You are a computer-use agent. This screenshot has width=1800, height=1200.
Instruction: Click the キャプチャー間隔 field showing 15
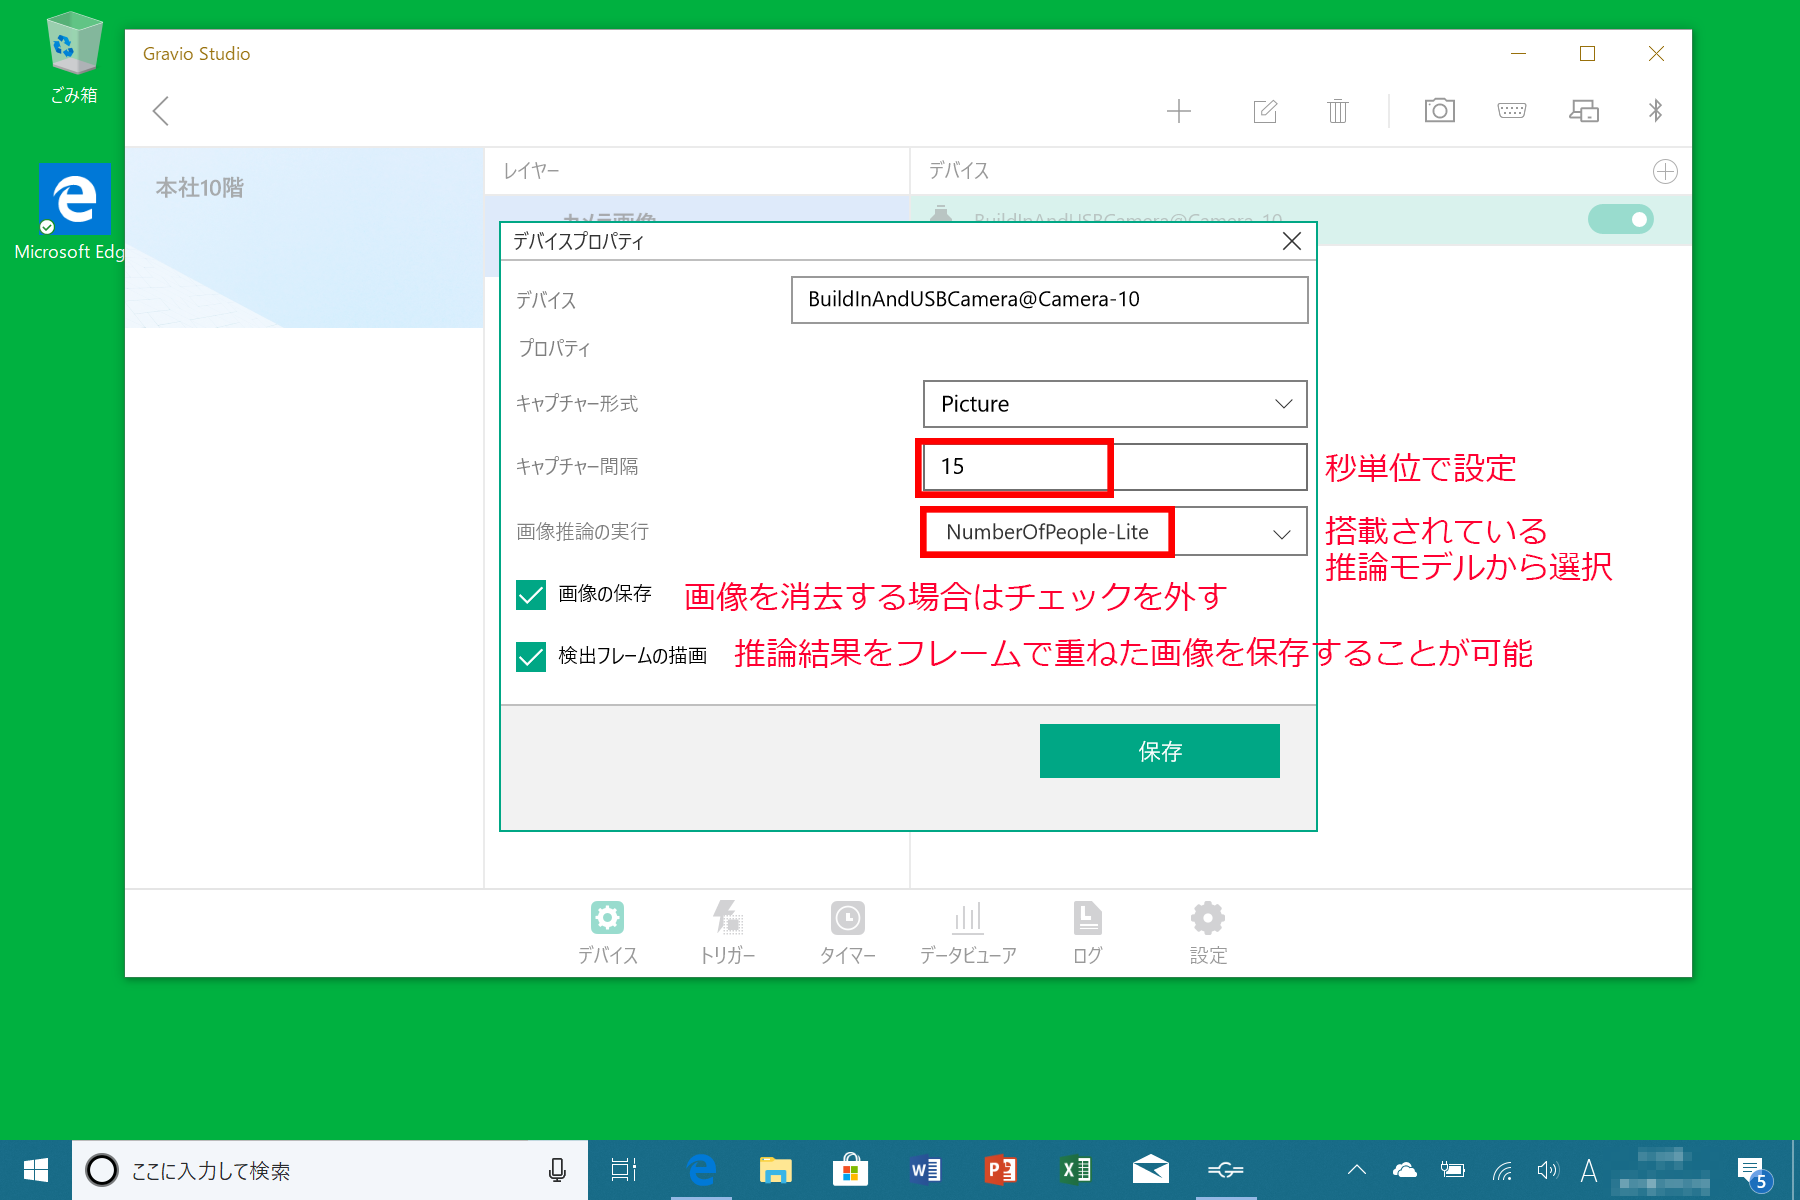pyautogui.click(x=1115, y=467)
